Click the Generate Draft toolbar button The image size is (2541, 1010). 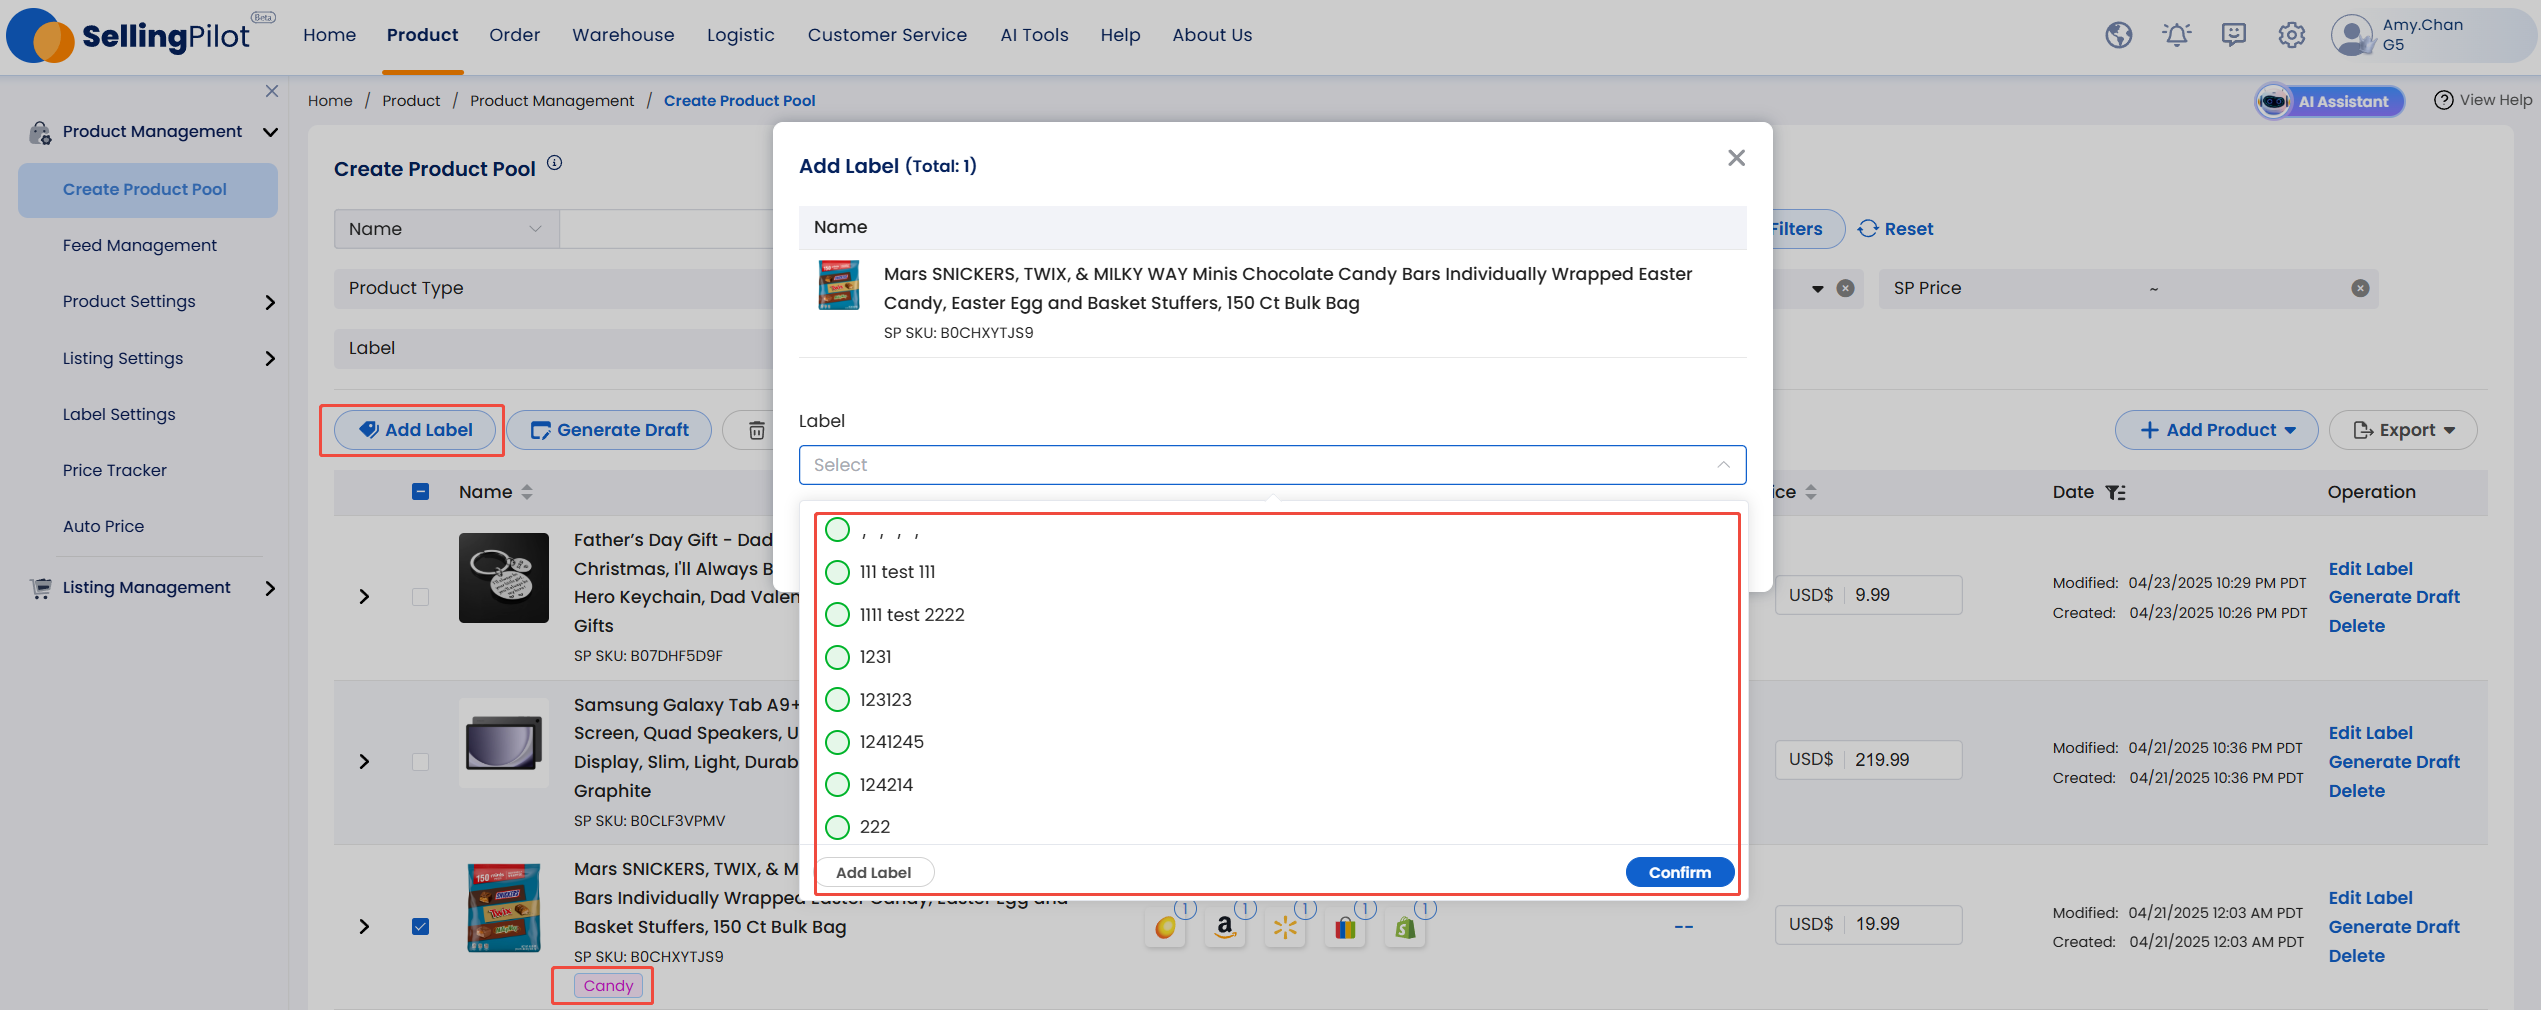608,430
